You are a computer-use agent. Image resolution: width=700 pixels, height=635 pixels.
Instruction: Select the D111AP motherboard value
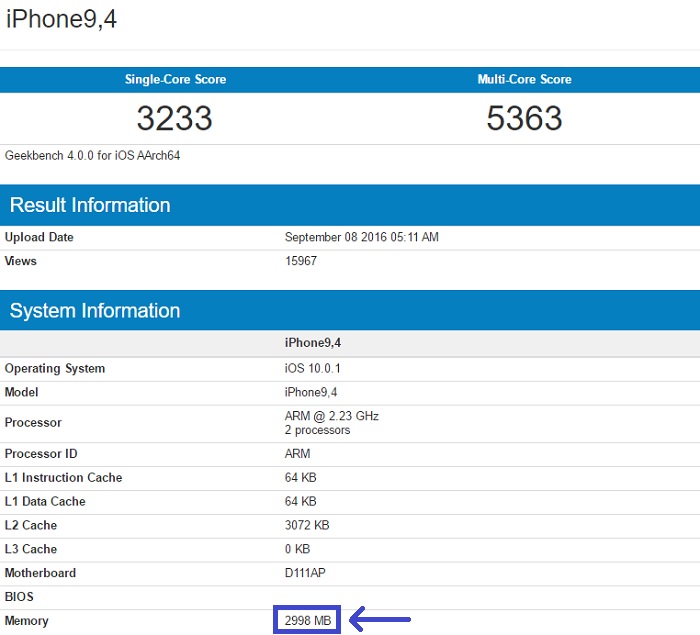(x=305, y=573)
